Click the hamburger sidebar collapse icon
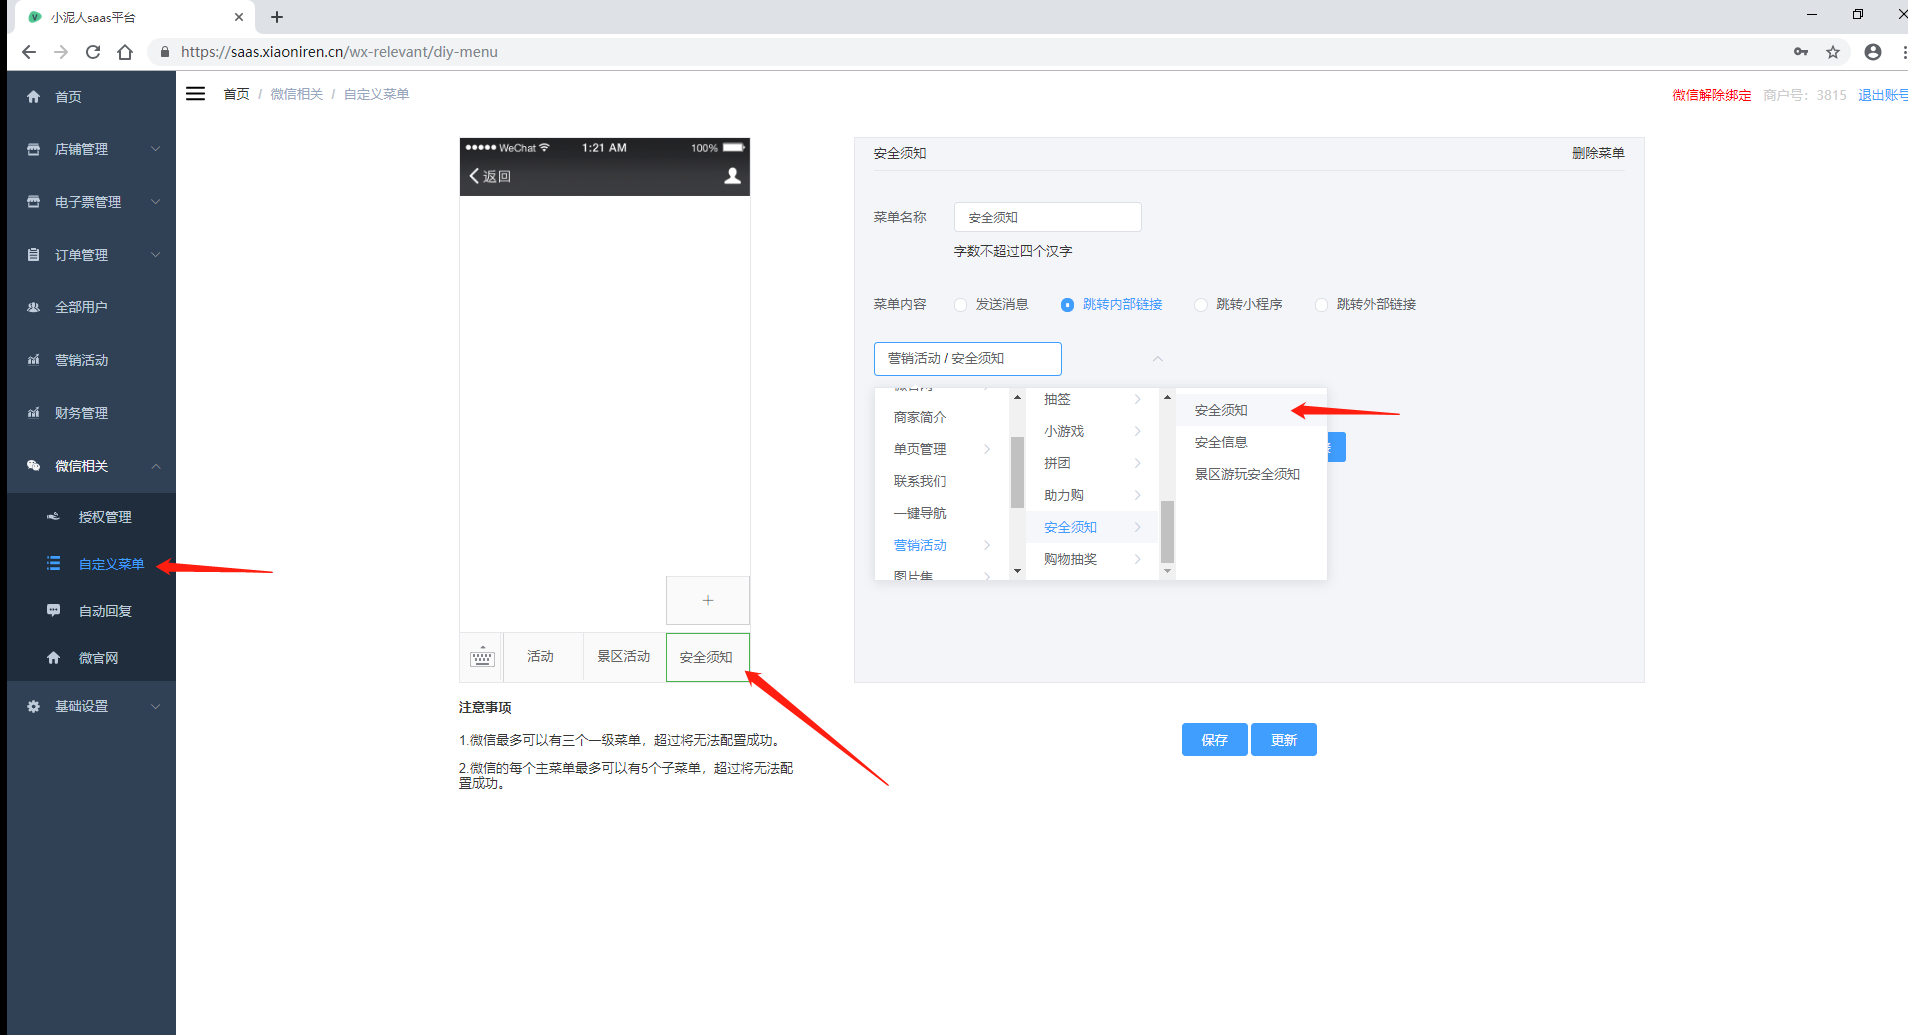 tap(195, 94)
